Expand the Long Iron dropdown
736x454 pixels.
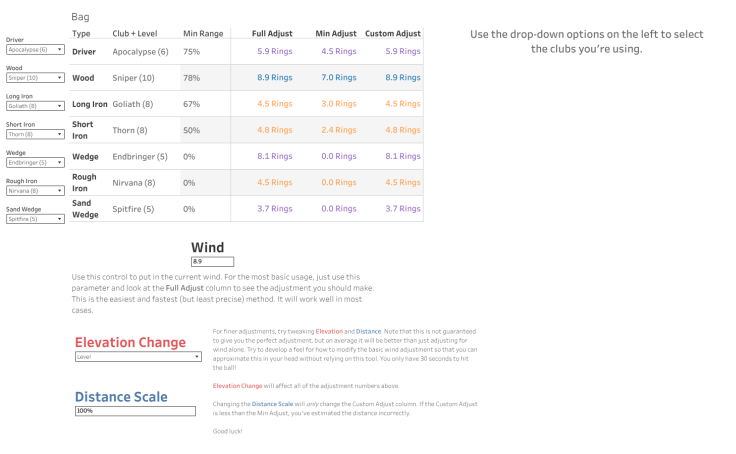35,105
